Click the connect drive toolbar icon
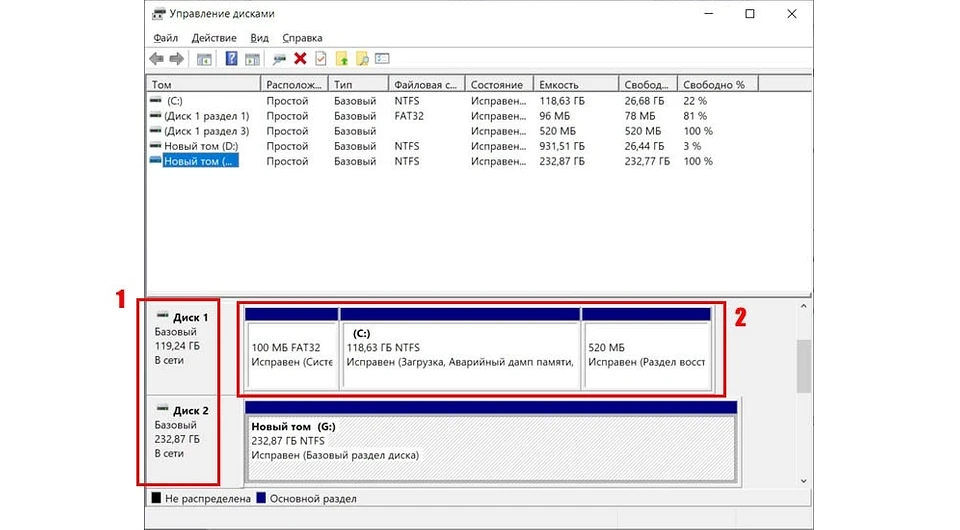Viewport: 960px width, 530px height. pos(279,59)
